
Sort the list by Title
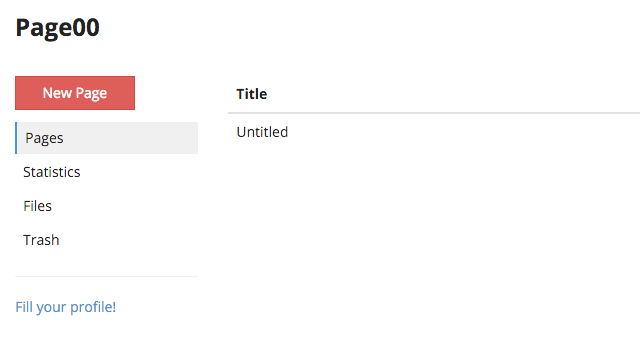[251, 94]
